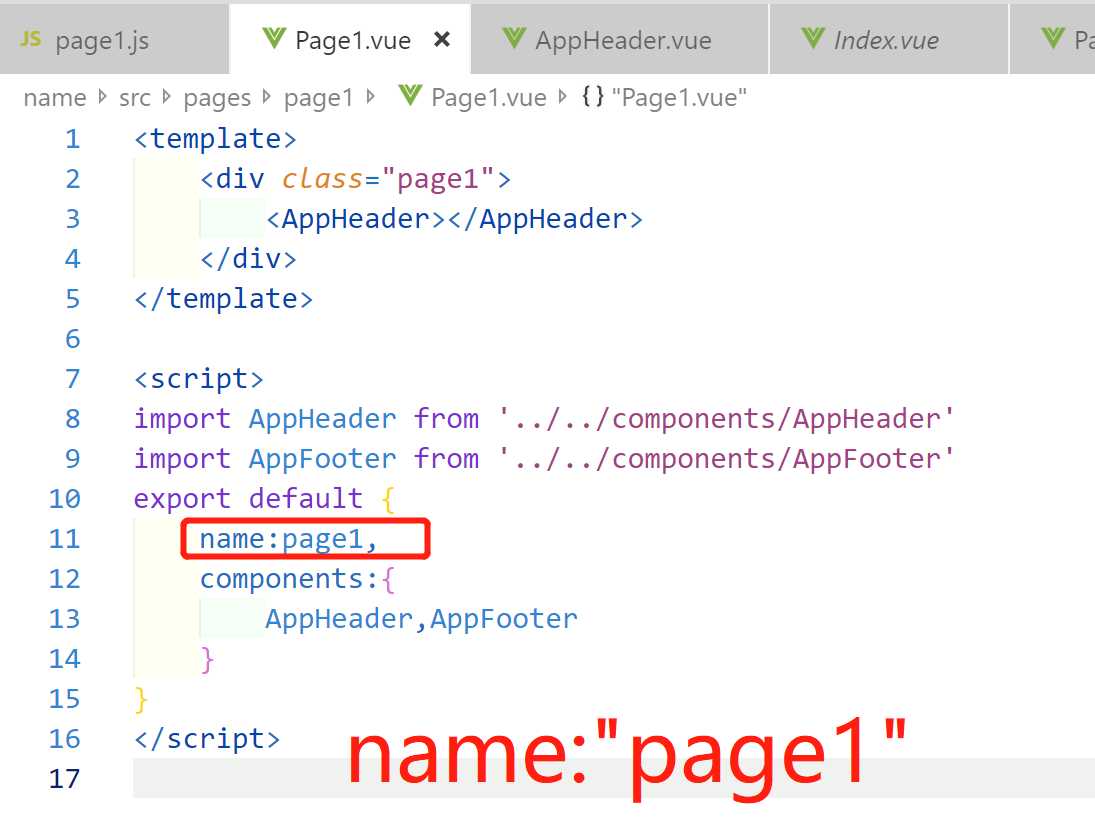This screenshot has width=1095, height=838.
Task: Select the Page1.vue tab
Action: click(350, 39)
